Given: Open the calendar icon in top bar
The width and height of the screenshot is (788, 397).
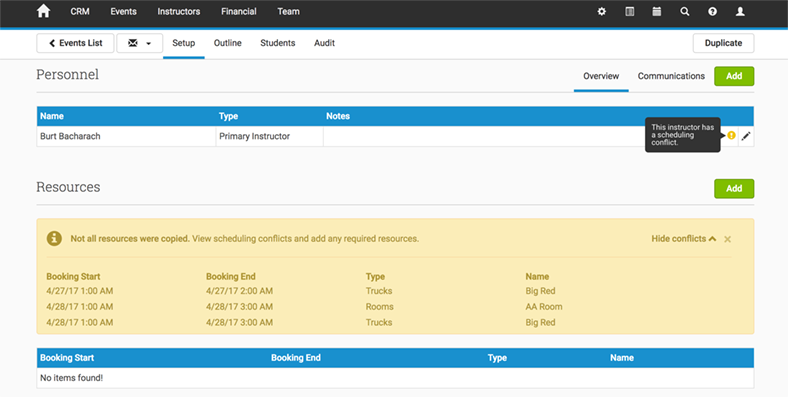Looking at the screenshot, I should pyautogui.click(x=656, y=12).
